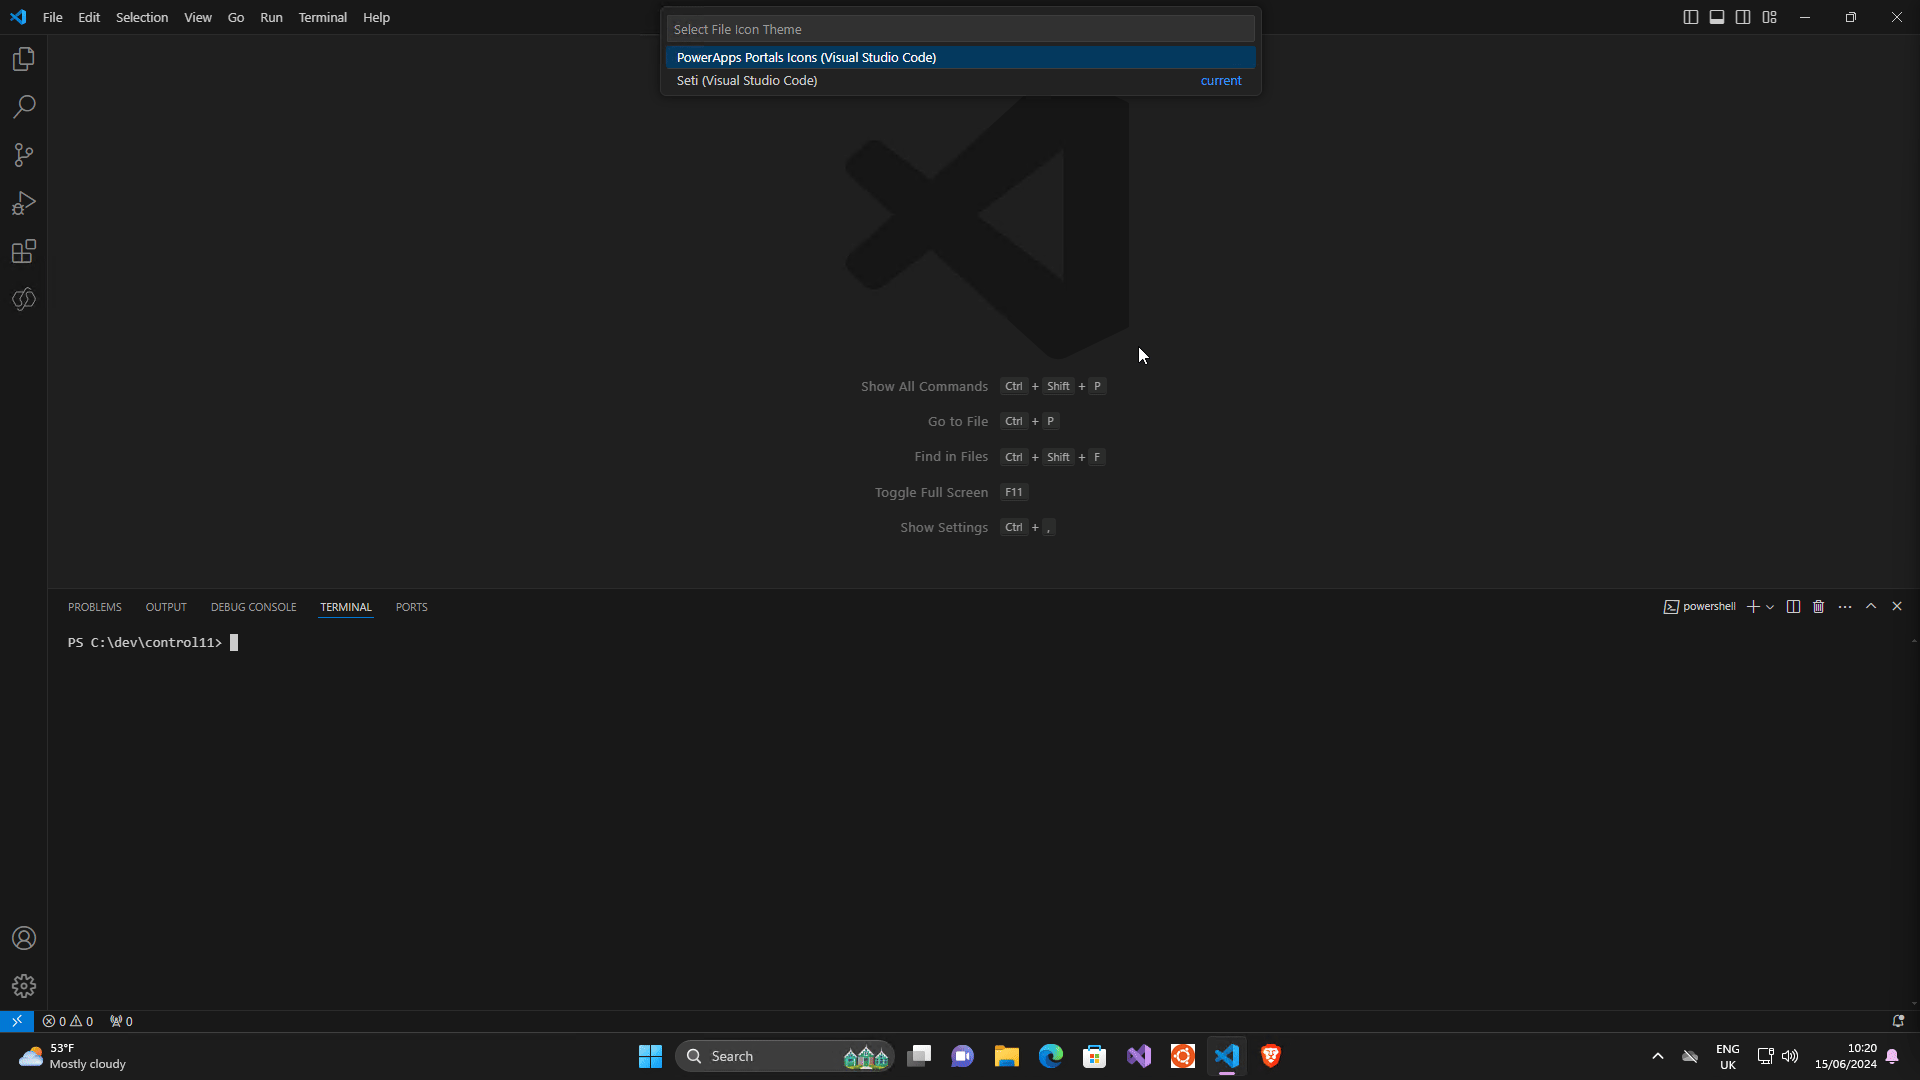The image size is (1920, 1080).
Task: Open the terminal views ellipsis menu
Action: pyautogui.click(x=1845, y=606)
